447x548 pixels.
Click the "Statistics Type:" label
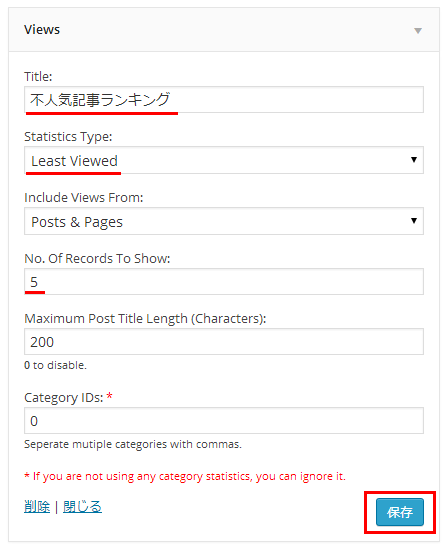pos(68,137)
